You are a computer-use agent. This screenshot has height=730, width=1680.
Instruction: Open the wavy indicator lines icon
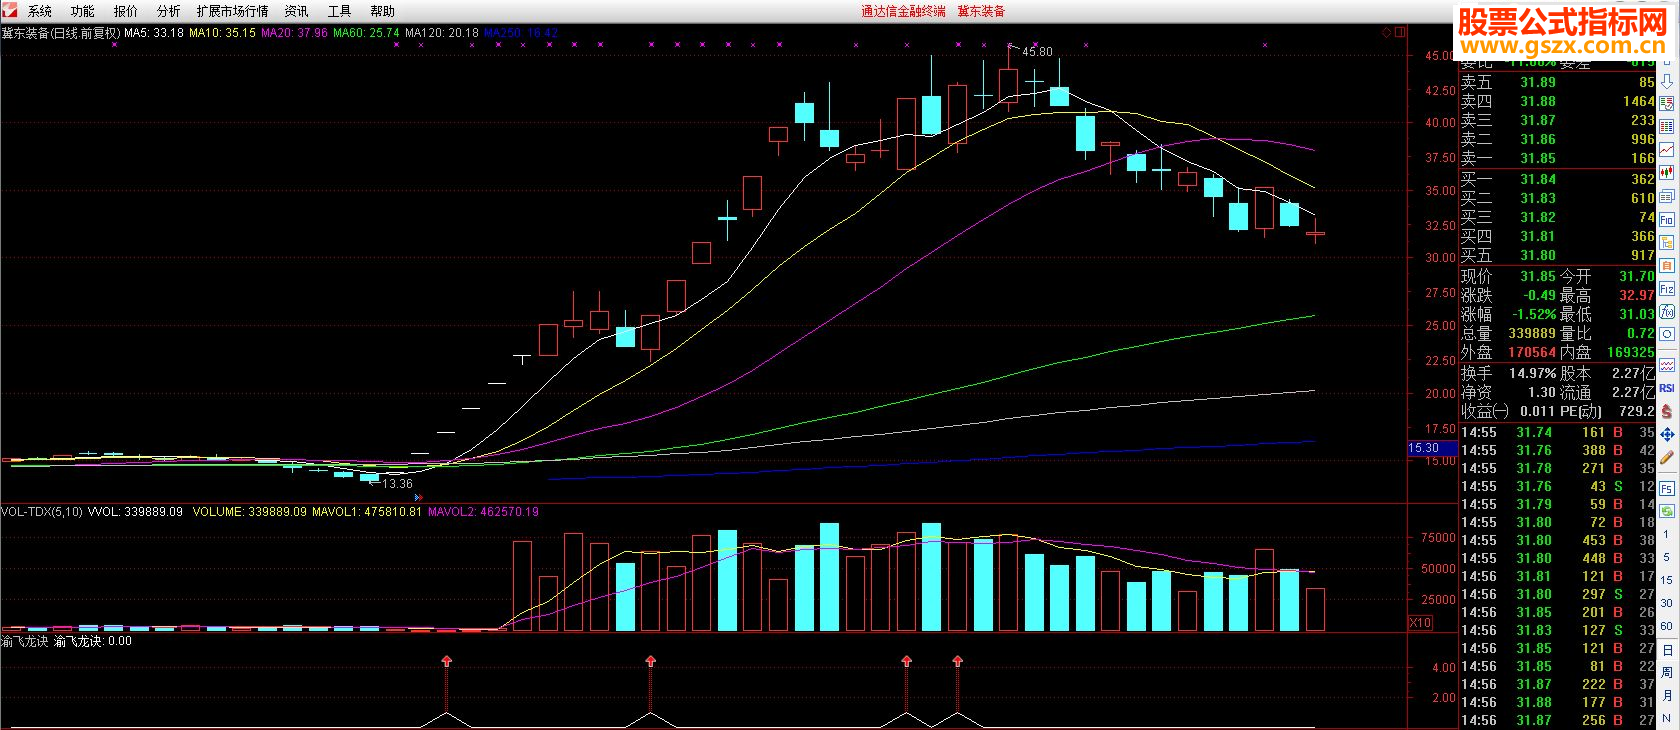[1667, 364]
